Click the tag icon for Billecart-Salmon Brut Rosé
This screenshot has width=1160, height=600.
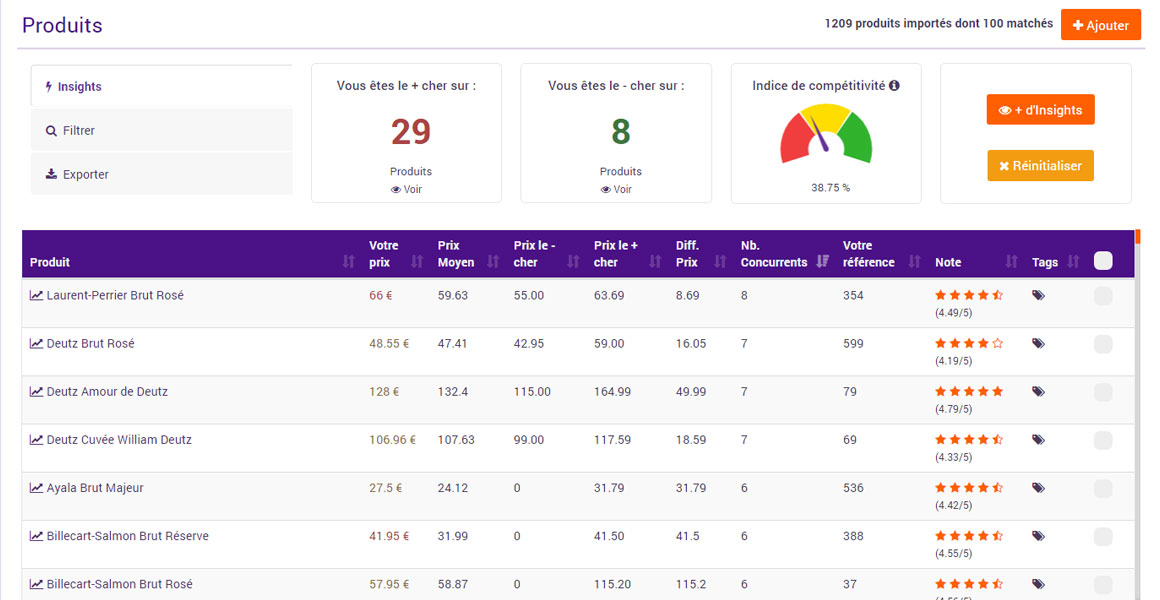tap(1039, 584)
